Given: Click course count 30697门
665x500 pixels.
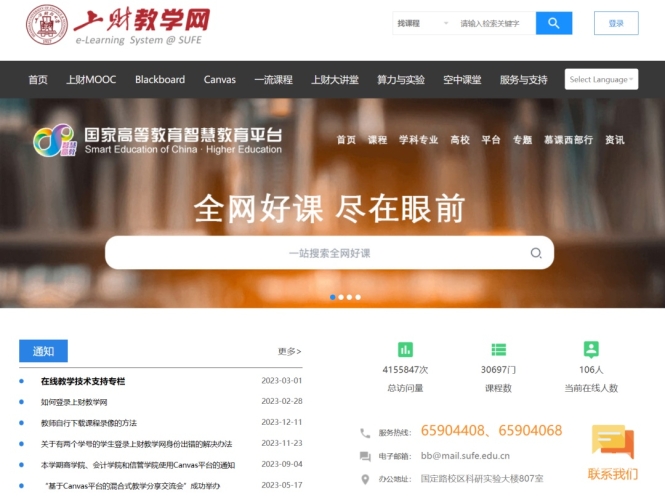Looking at the screenshot, I should coord(498,369).
